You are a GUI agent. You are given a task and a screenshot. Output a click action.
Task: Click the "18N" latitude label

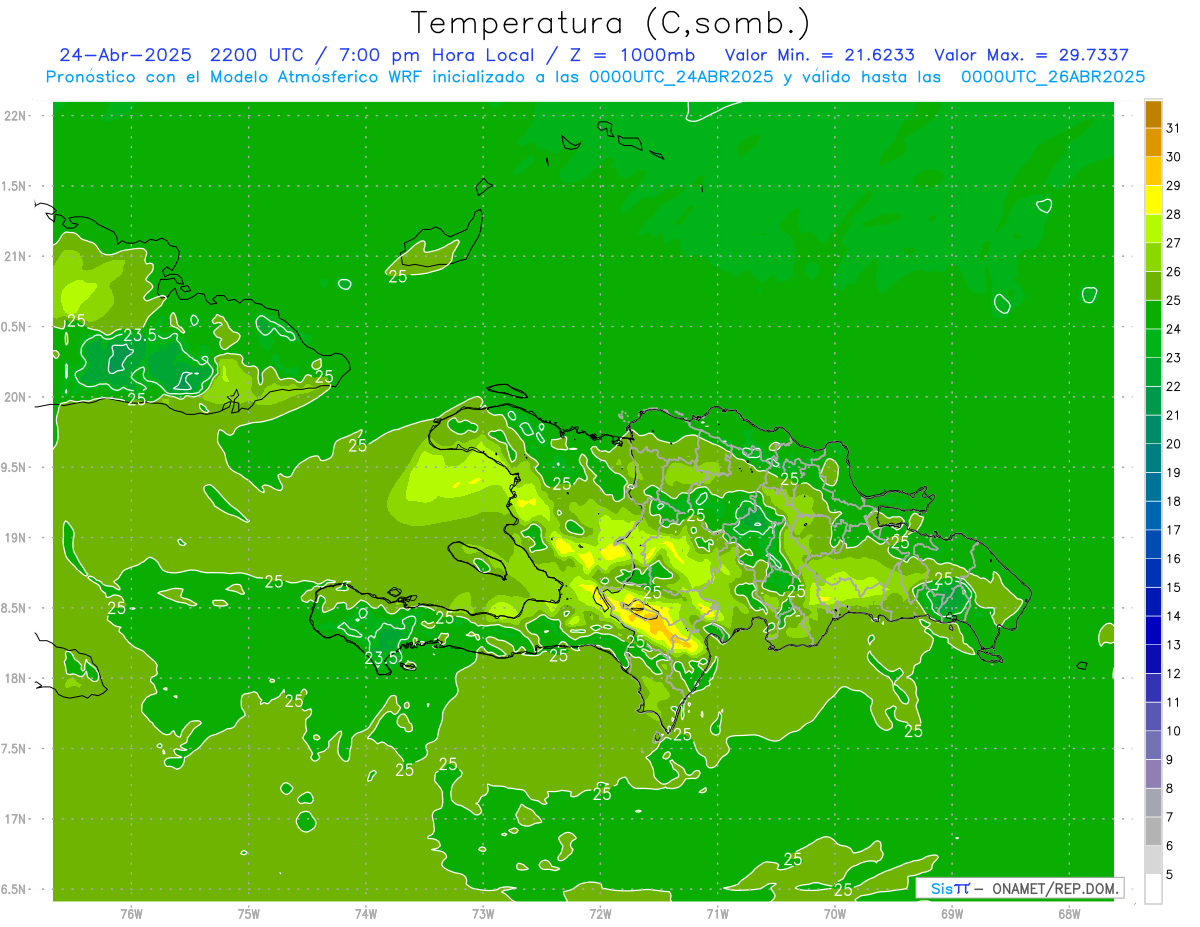click(x=16, y=679)
